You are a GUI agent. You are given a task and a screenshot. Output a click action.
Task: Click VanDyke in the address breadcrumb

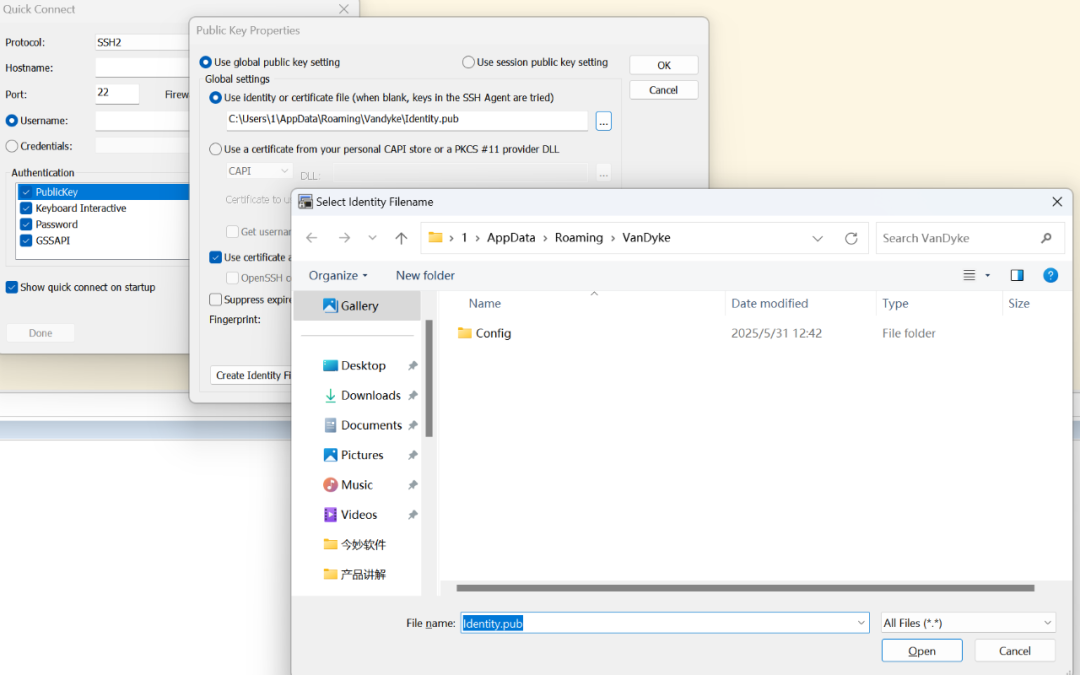click(646, 238)
